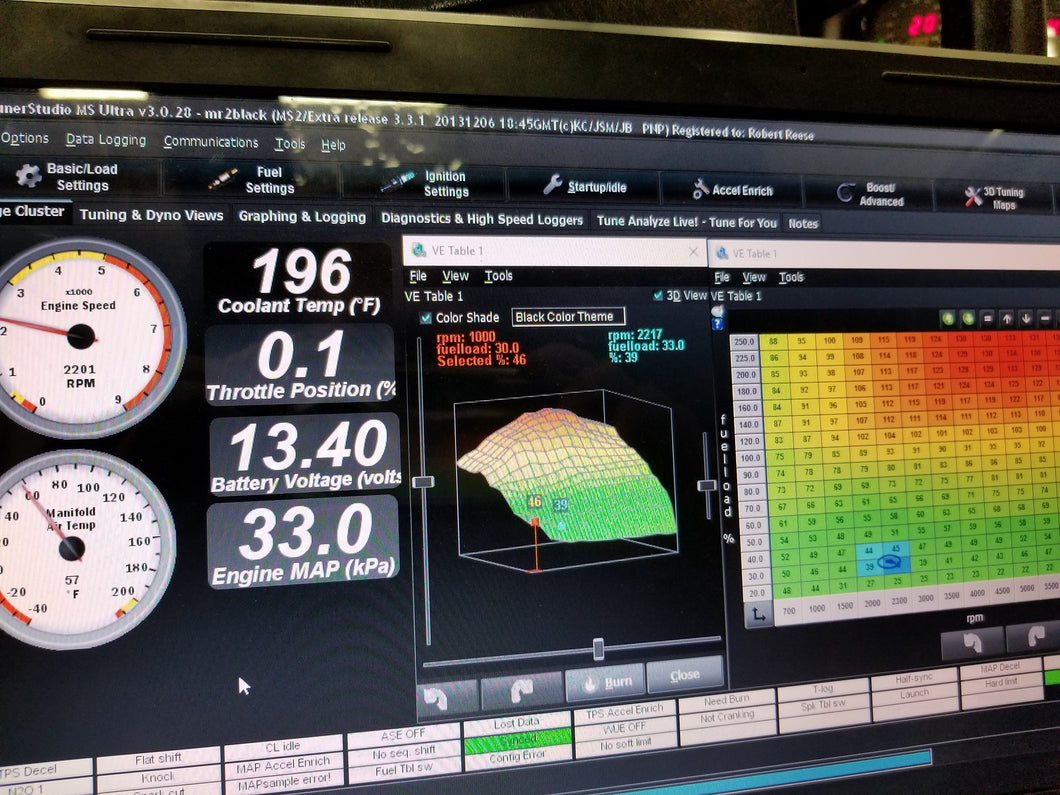Click the up arrow increment icon in VE table toolbar
The width and height of the screenshot is (1060, 795).
click(x=1007, y=318)
